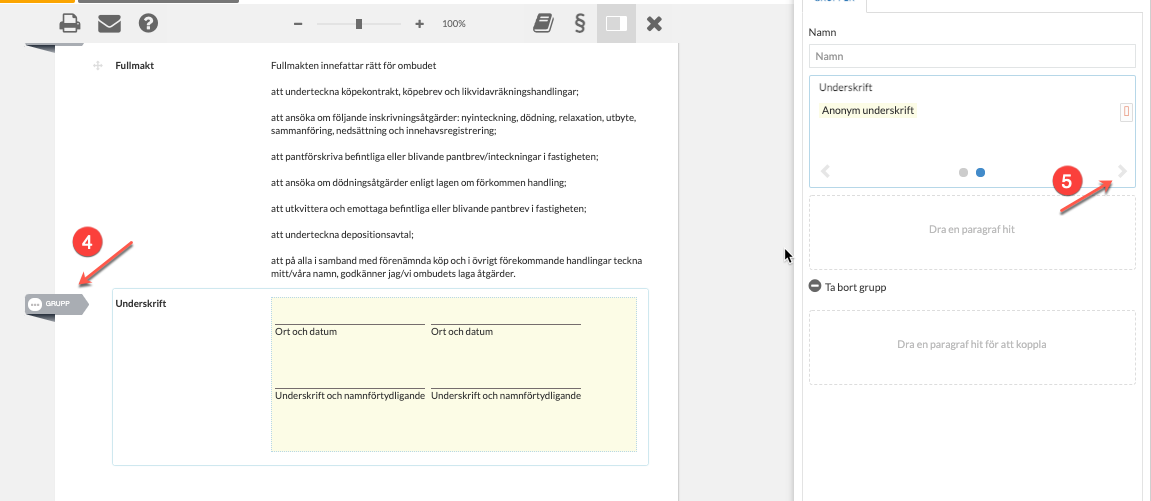
Task: Click the active tab in right panel
Action: [x=835, y=4]
